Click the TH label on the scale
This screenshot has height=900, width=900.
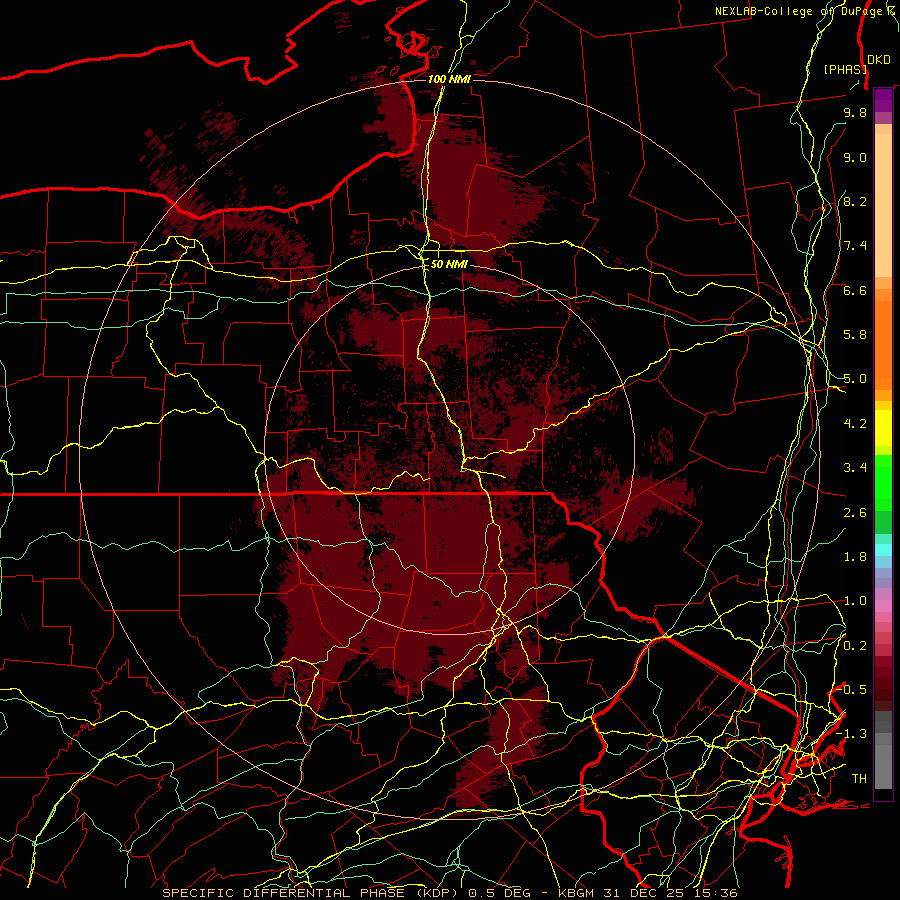859,779
